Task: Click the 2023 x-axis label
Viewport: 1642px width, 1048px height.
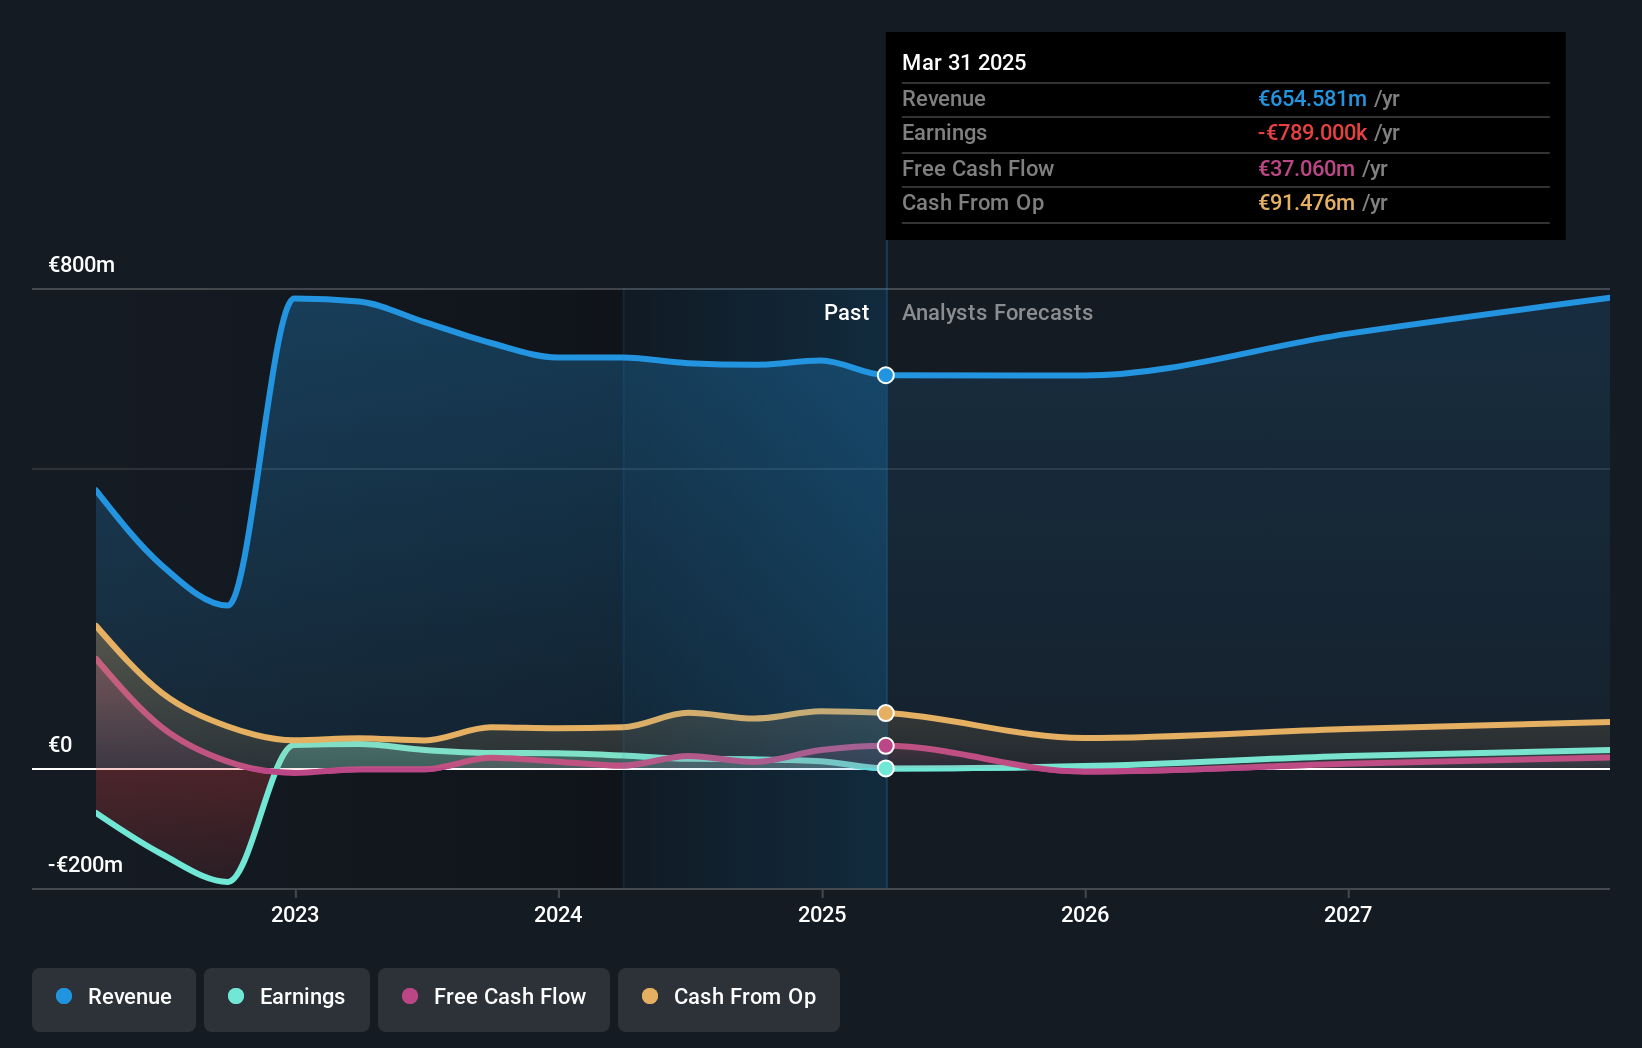Action: tap(295, 914)
